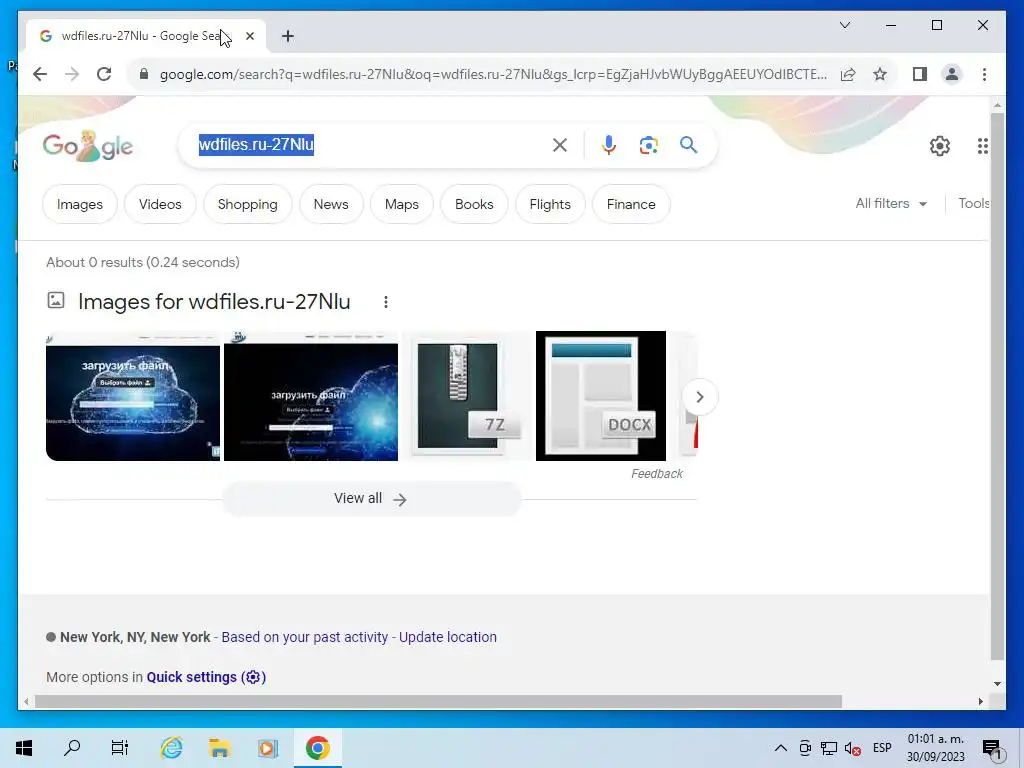The image size is (1024, 768).
Task: Open the search Tools option
Action: click(x=973, y=204)
